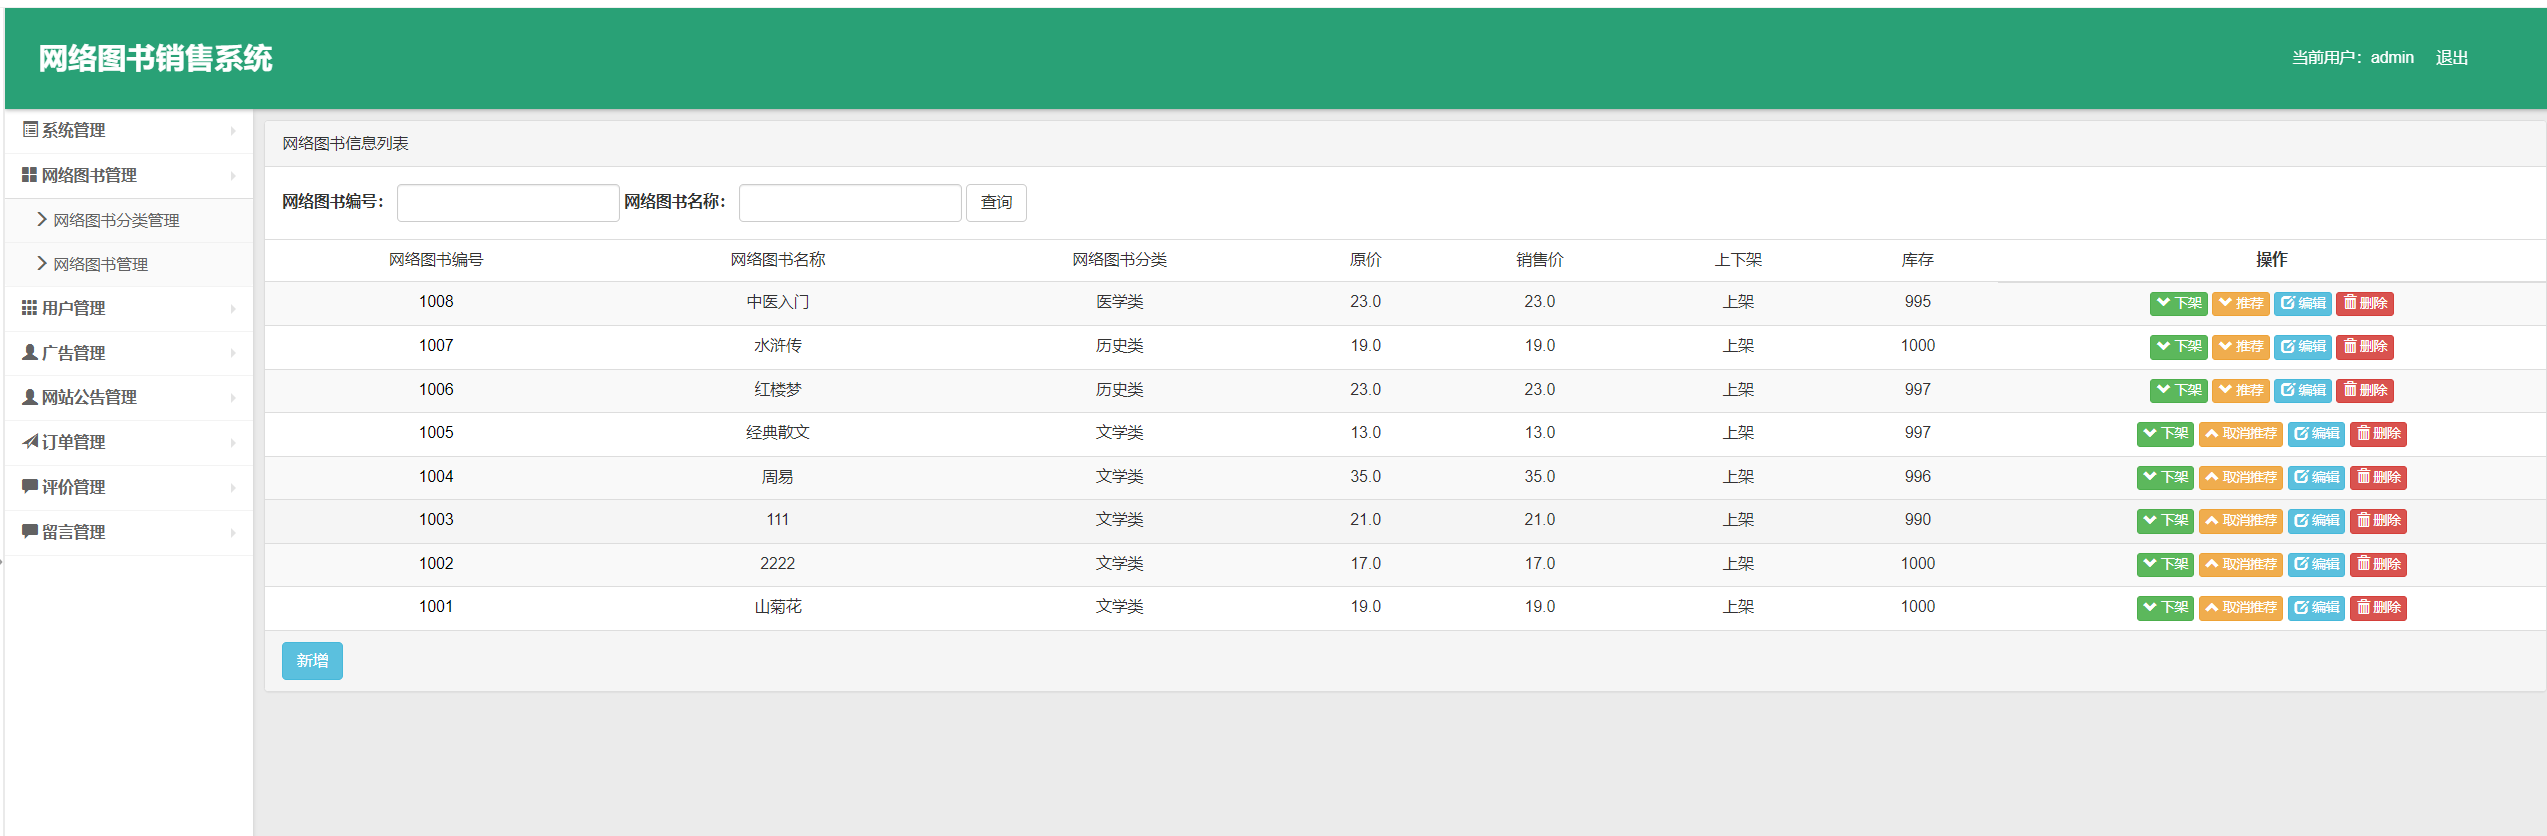Click the 红楼梦 book name cell

777,390
